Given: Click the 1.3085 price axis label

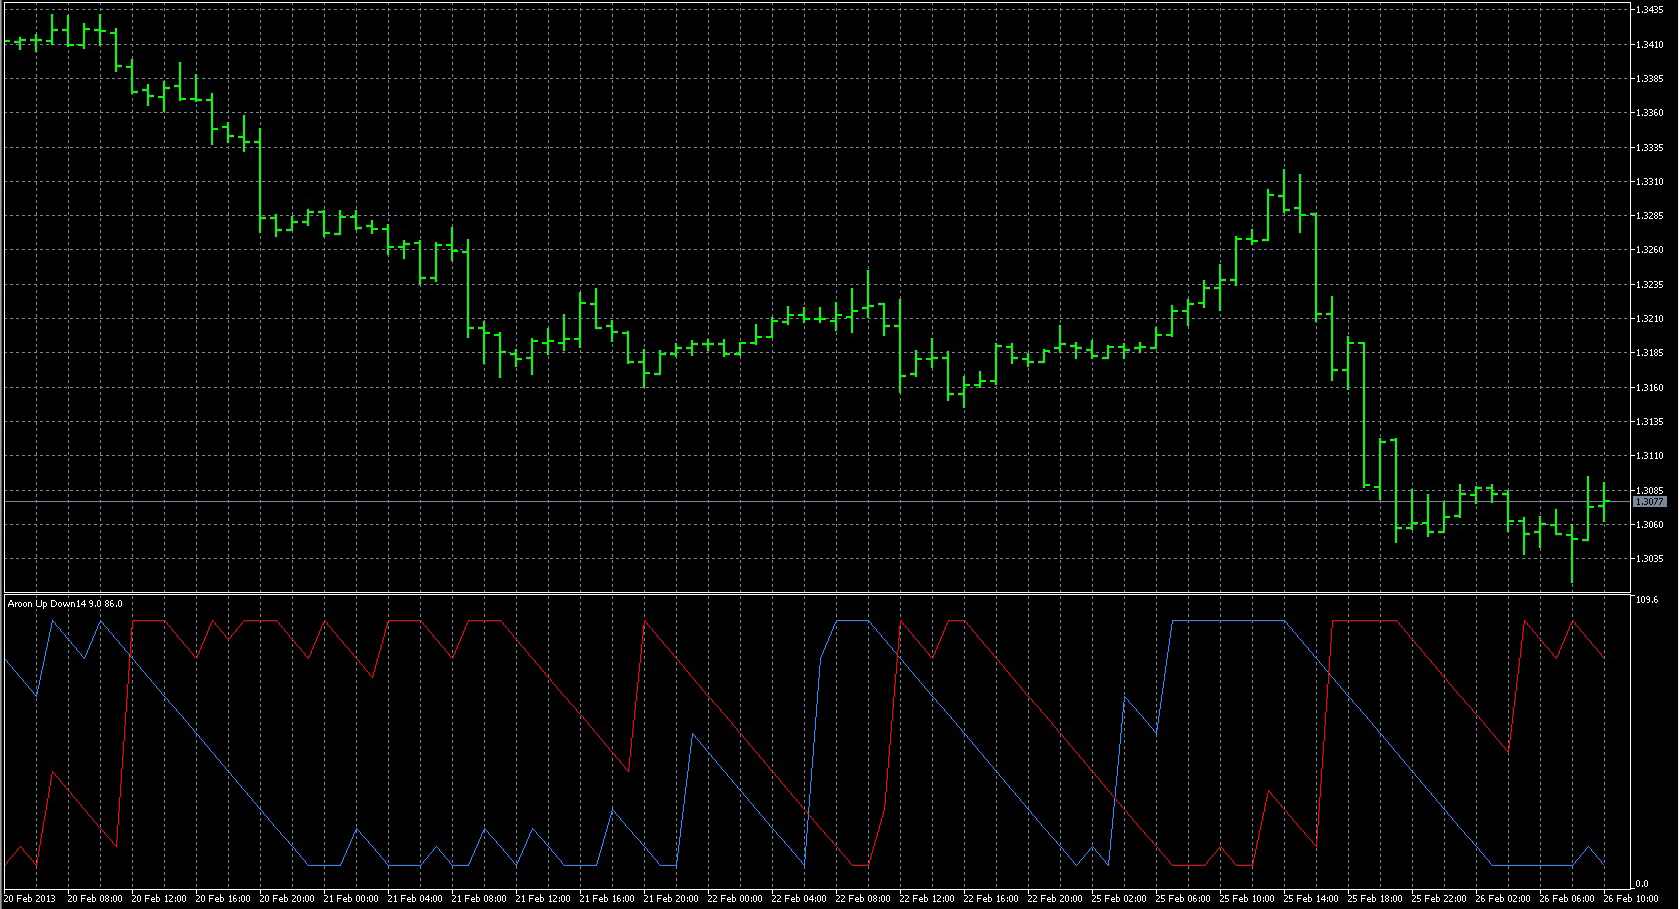Looking at the screenshot, I should click(x=1650, y=491).
